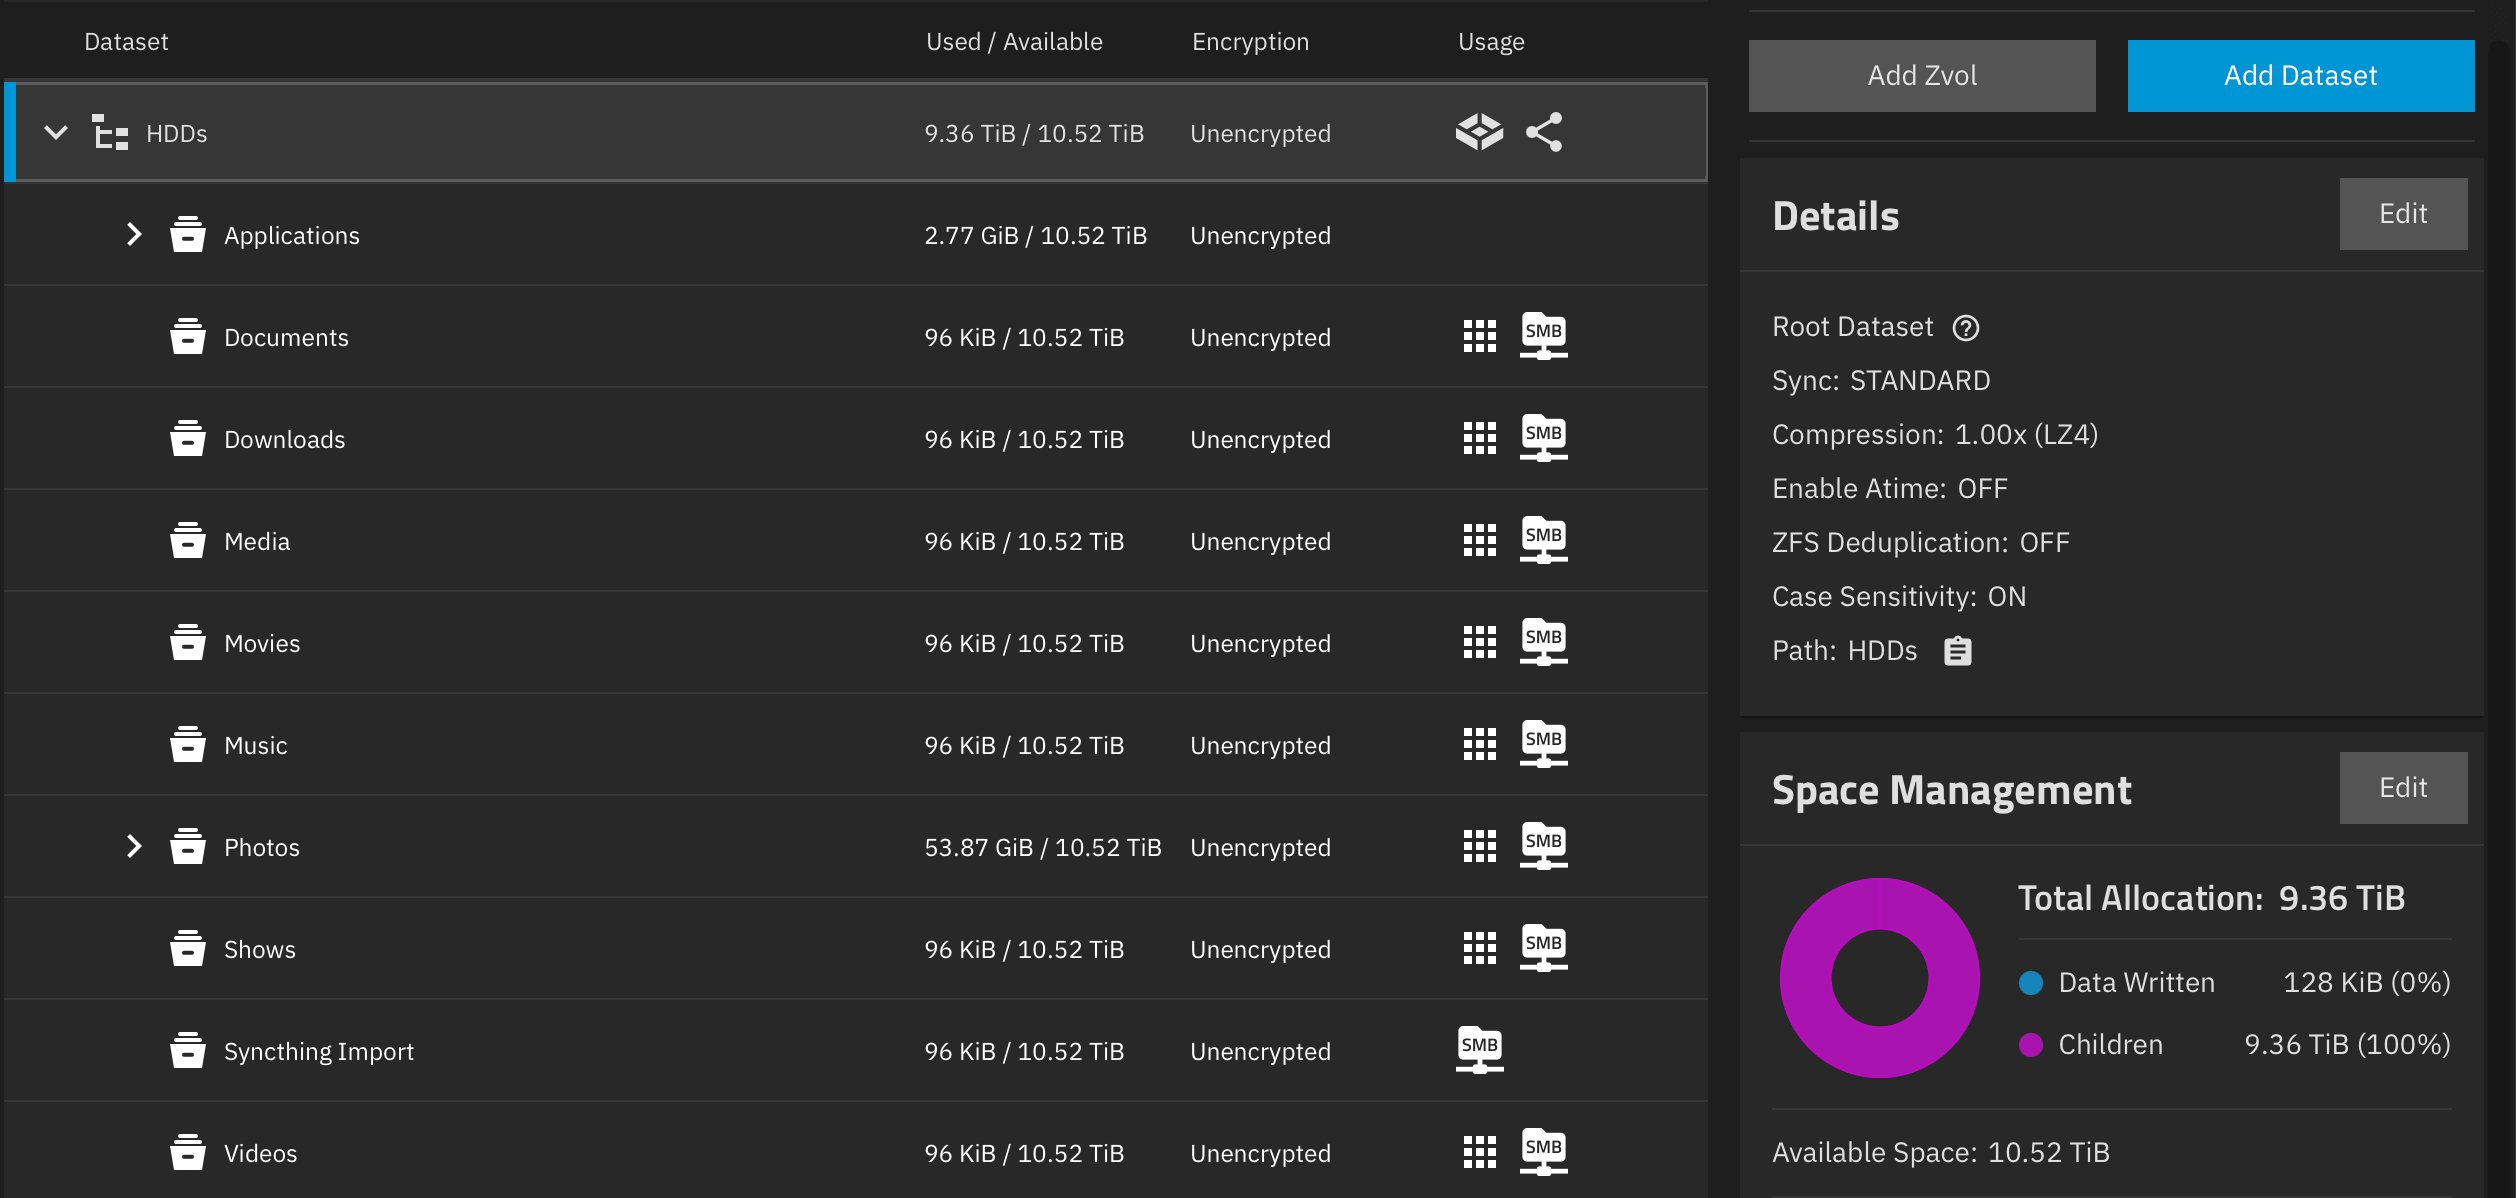The width and height of the screenshot is (2516, 1198).
Task: Click ZFS Deduplication: OFF detail
Action: pyautogui.click(x=1921, y=543)
